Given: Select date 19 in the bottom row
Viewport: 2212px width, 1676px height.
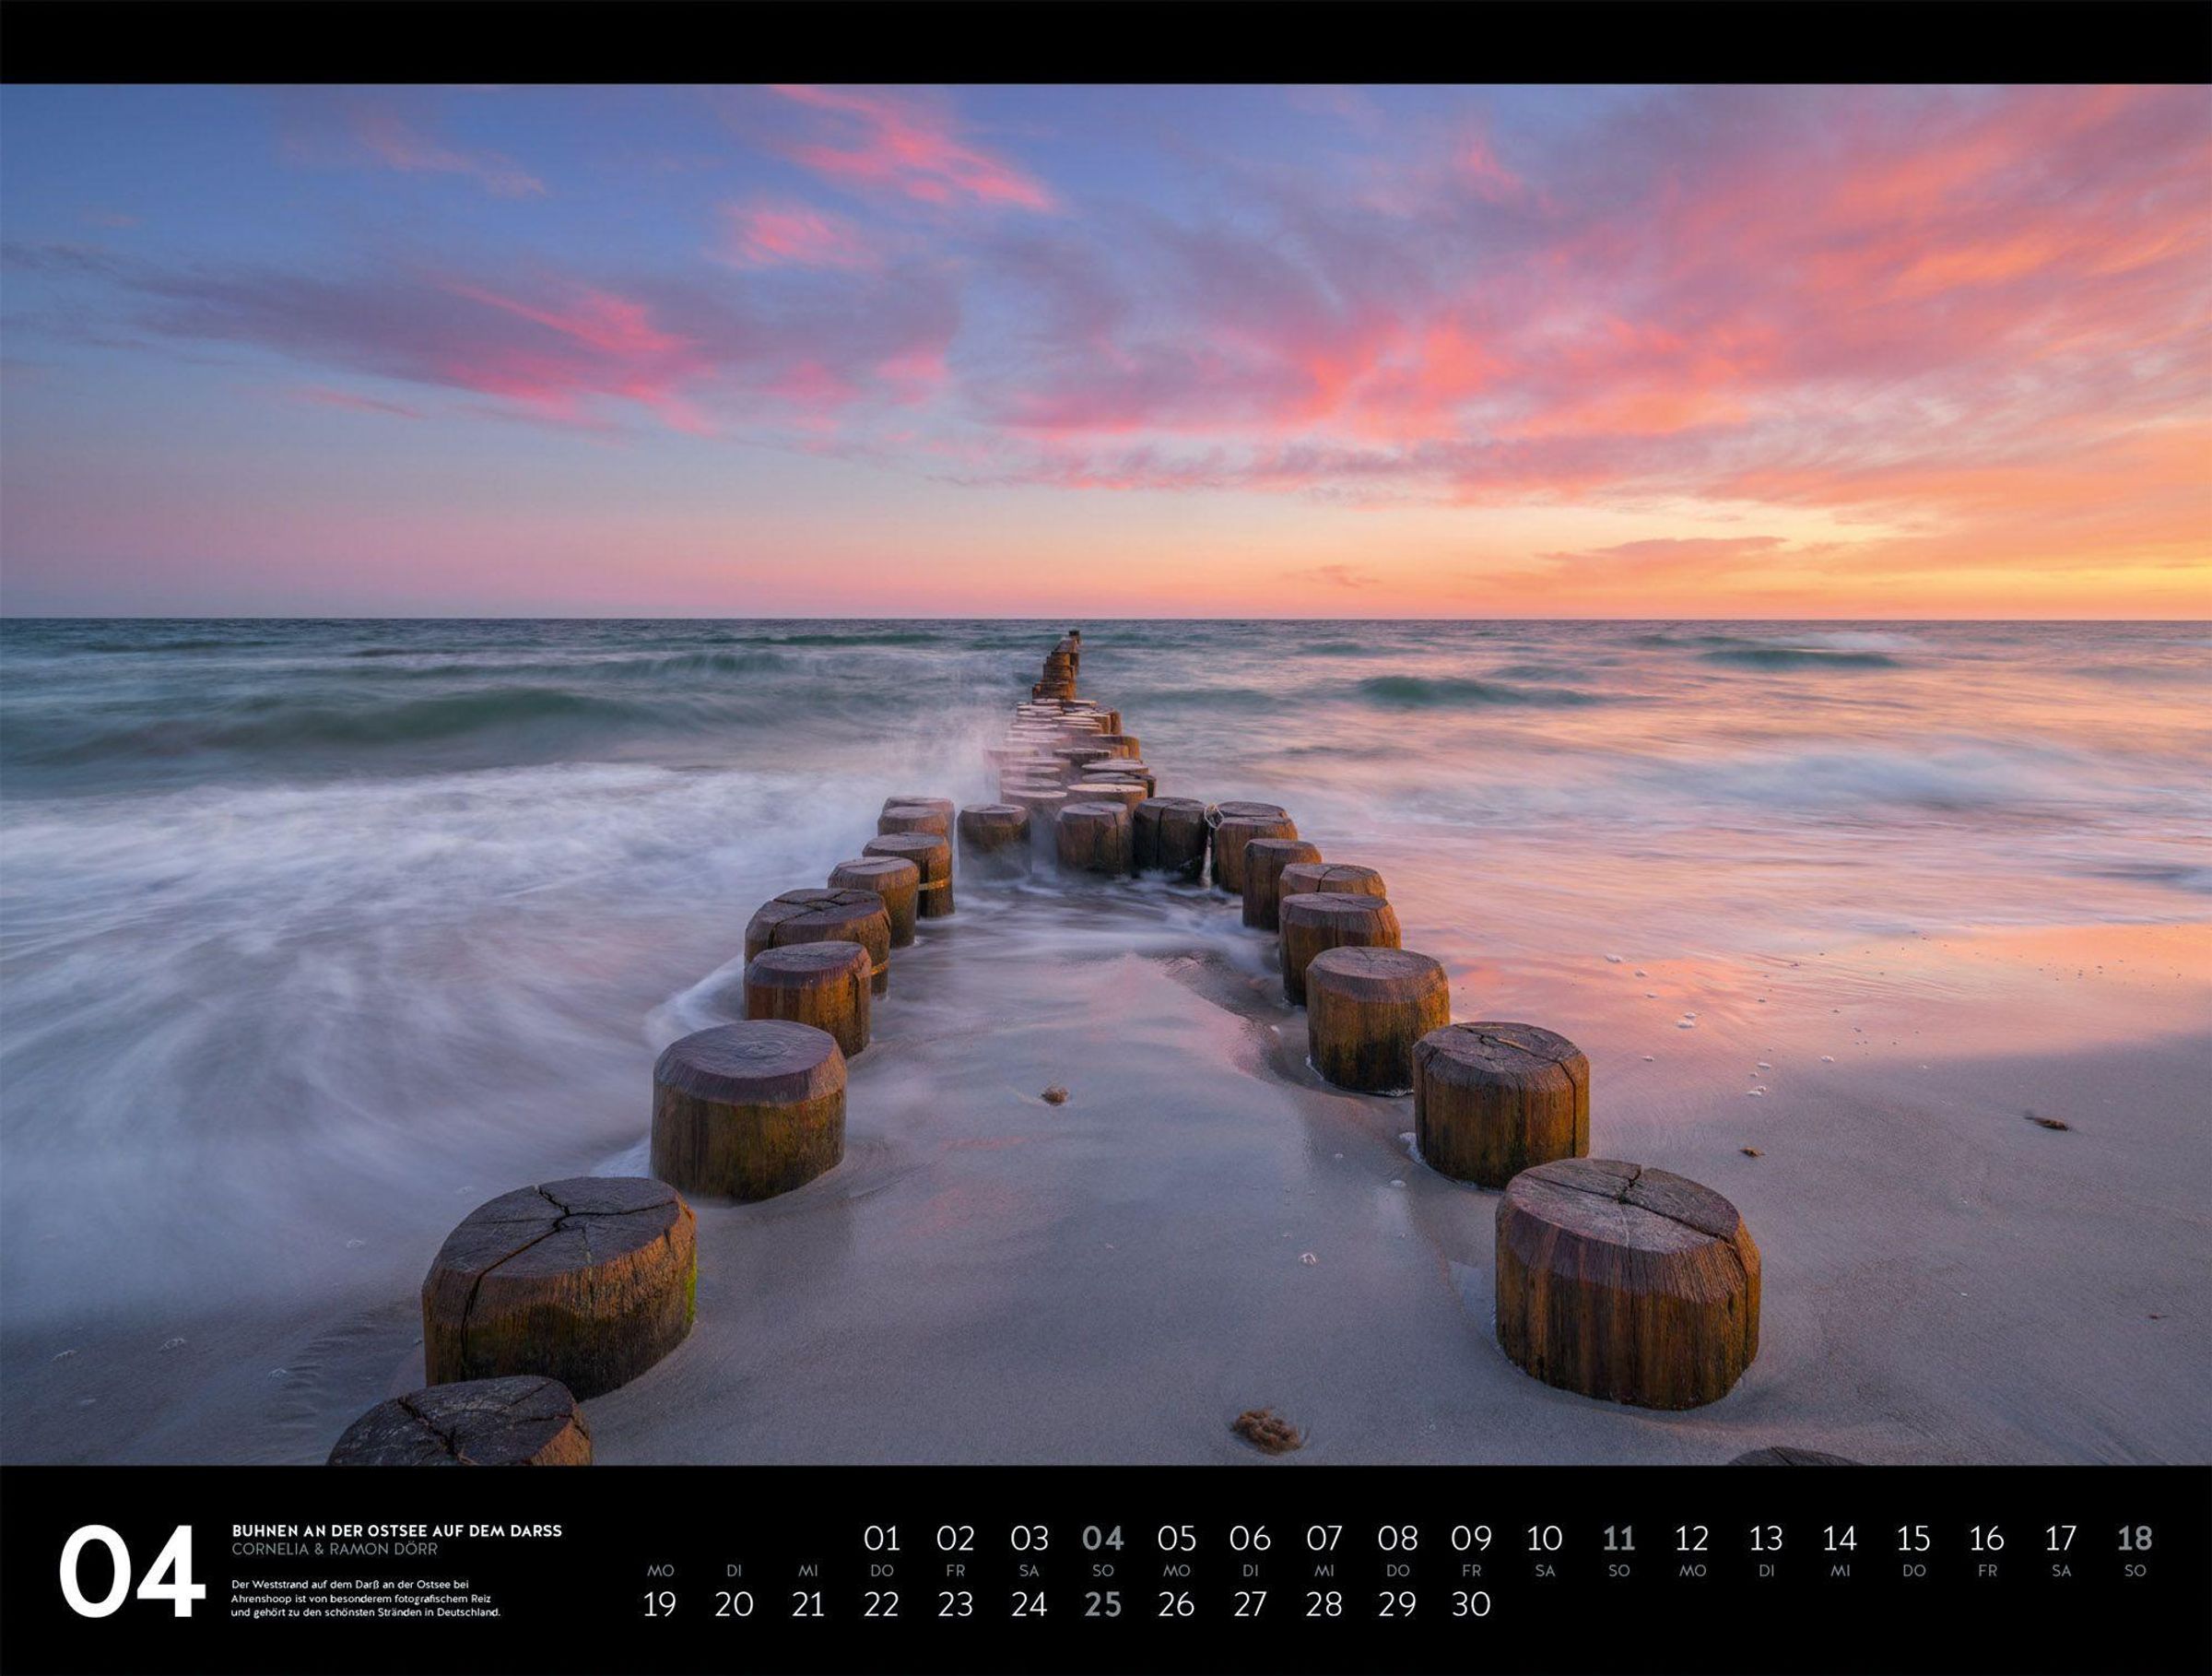Looking at the screenshot, I should pyautogui.click(x=659, y=1605).
